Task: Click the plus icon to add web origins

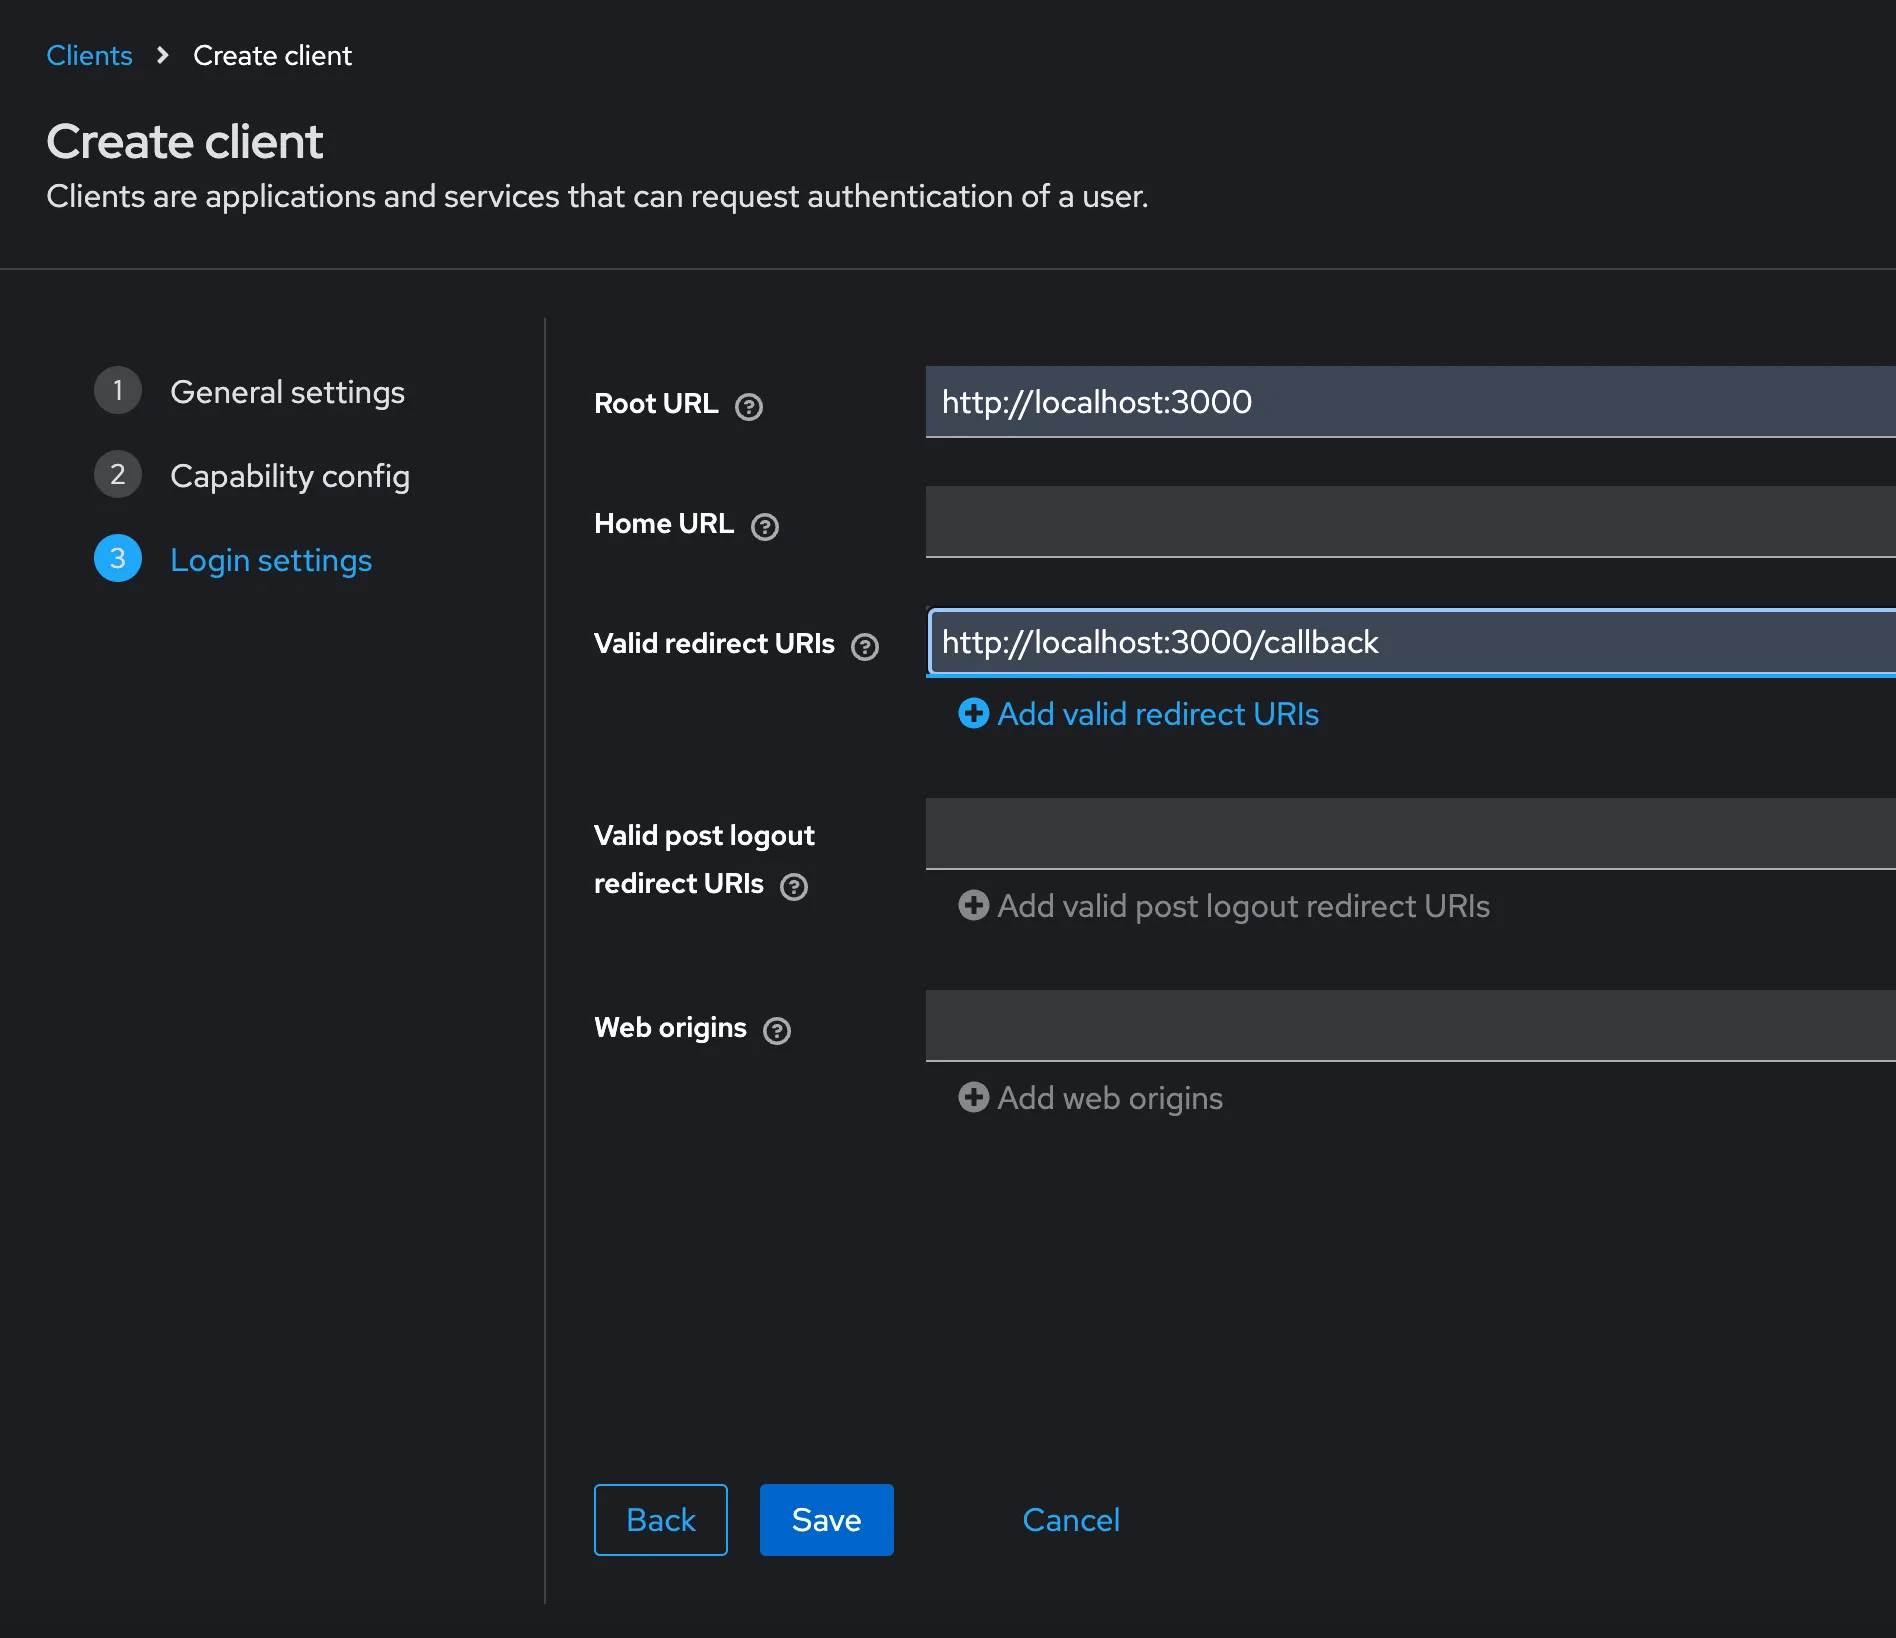Action: pos(973,1097)
